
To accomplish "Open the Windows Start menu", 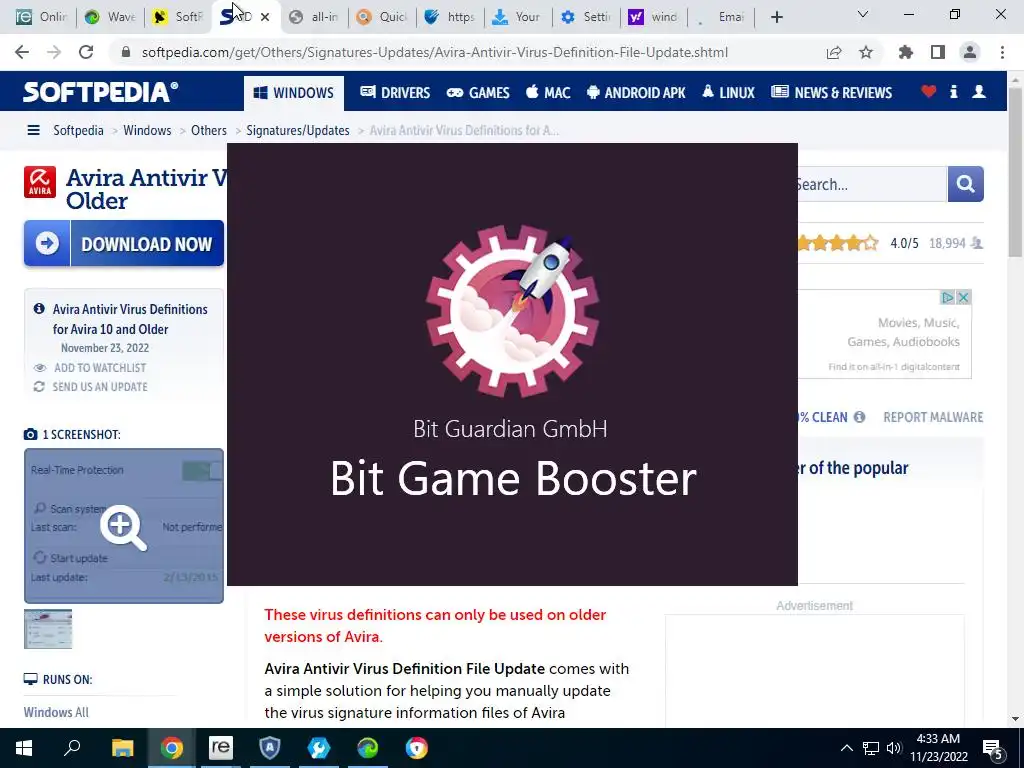I will pyautogui.click(x=24, y=748).
